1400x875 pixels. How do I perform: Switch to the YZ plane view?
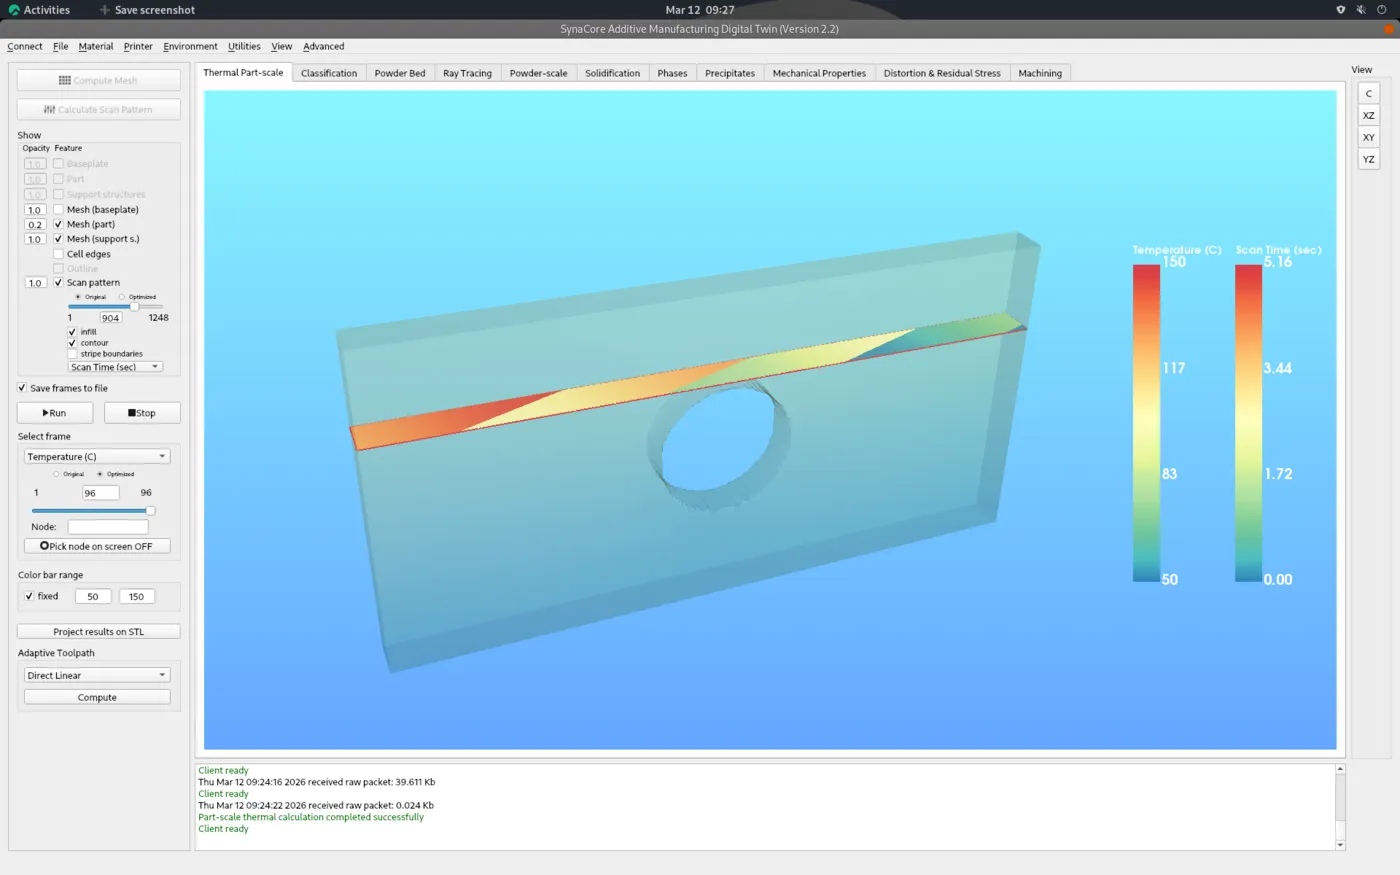tap(1368, 159)
